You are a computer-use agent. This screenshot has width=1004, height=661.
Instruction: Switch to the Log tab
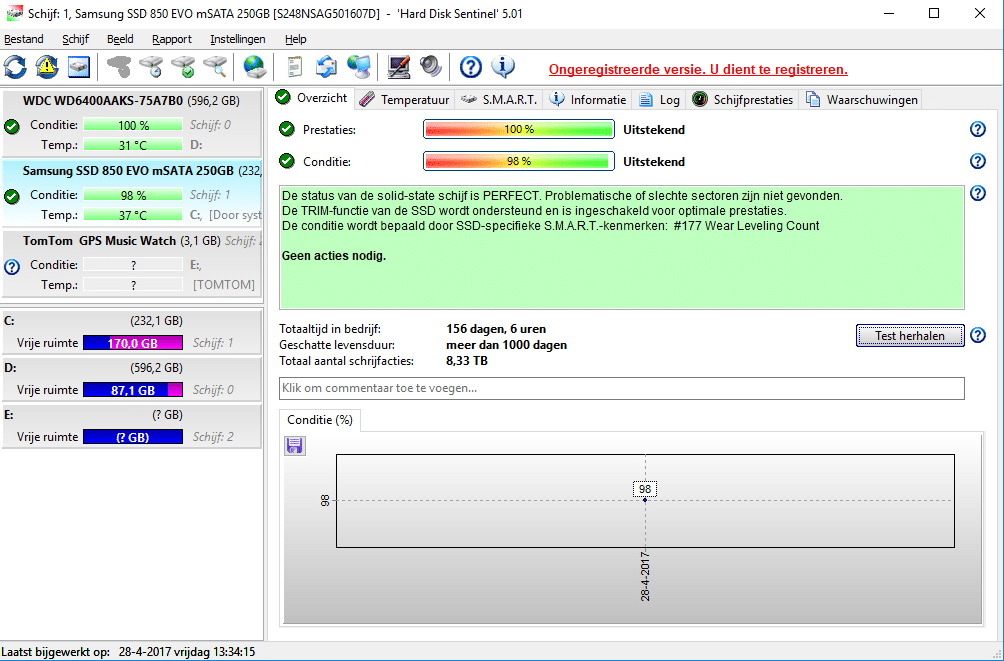coord(660,99)
